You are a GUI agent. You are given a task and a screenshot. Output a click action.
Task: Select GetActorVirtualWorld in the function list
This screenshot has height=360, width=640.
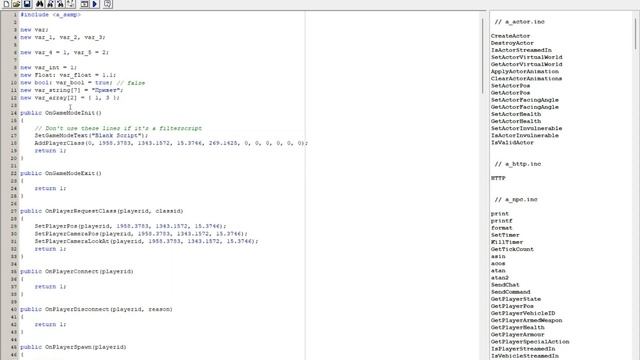tap(526, 64)
